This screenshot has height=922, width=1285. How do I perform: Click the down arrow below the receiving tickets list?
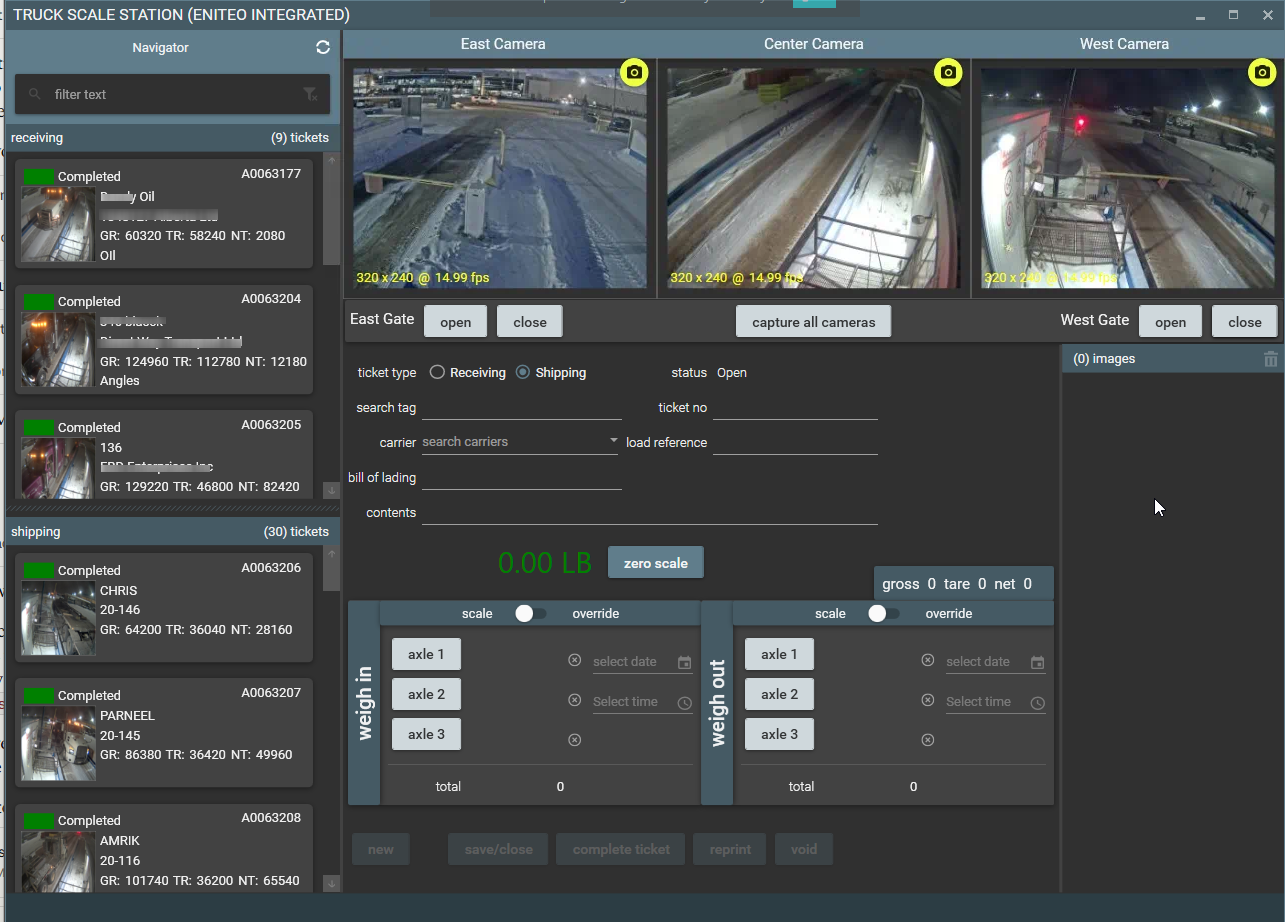point(331,491)
